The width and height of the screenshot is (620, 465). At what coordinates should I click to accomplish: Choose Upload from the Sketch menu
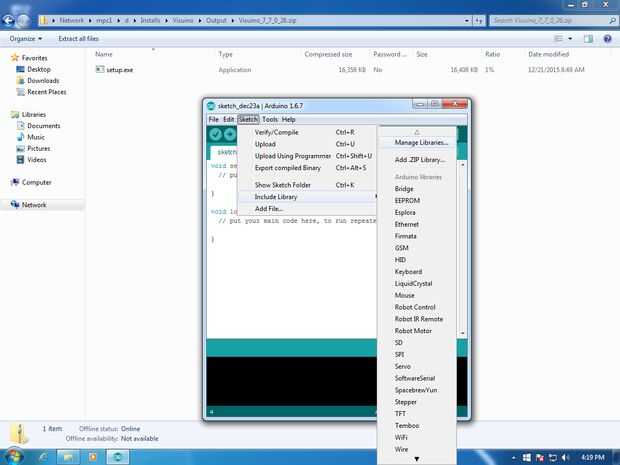[x=307, y=144]
